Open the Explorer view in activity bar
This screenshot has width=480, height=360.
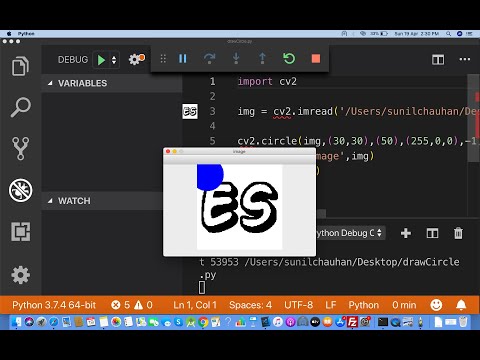click(20, 66)
